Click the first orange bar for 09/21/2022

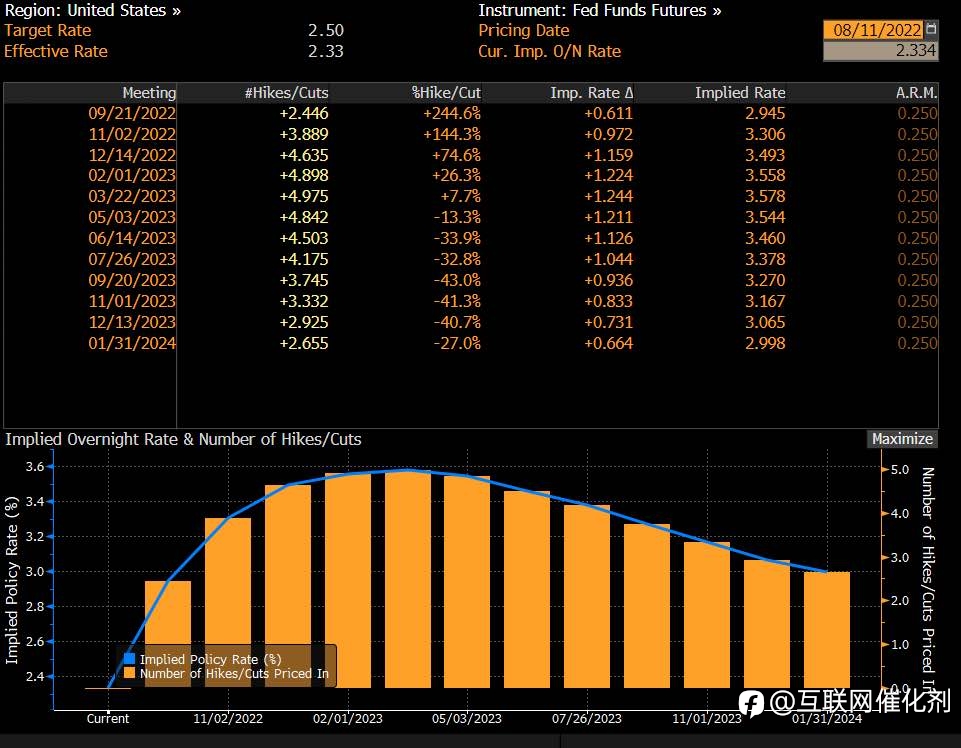167,634
